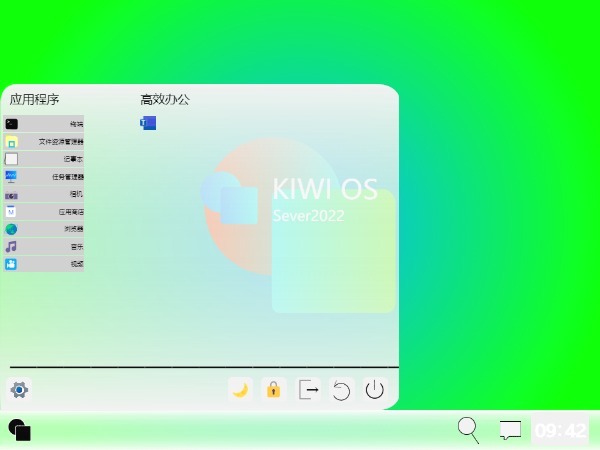Put the computer to sleep with moon button
The height and width of the screenshot is (450, 600).
pyautogui.click(x=240, y=390)
